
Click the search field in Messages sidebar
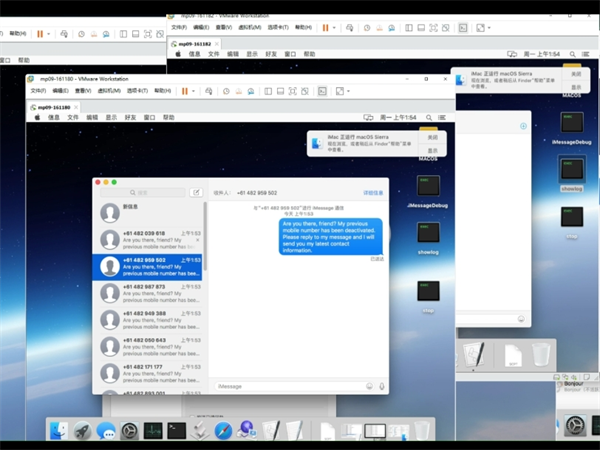[145, 192]
